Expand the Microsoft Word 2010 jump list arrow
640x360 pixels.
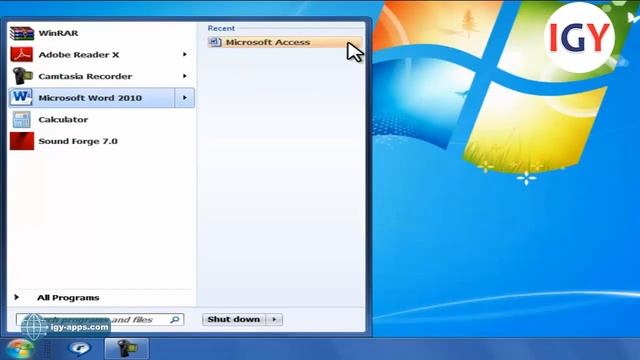185,98
